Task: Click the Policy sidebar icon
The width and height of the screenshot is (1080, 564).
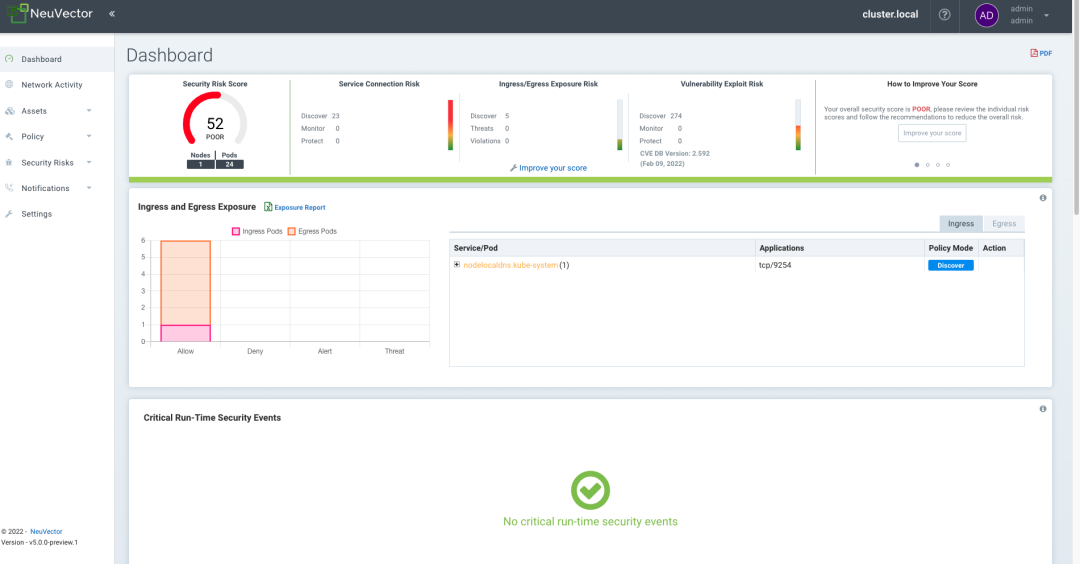Action: [x=9, y=136]
